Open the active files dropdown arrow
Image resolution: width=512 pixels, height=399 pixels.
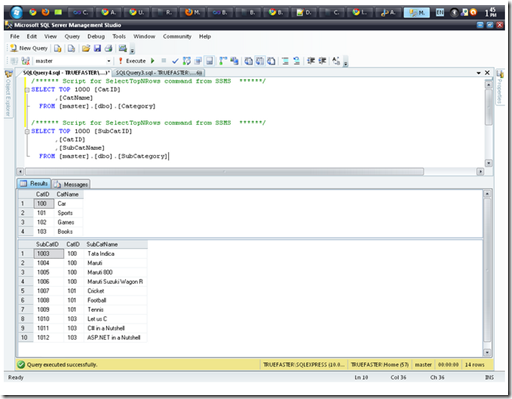(x=479, y=73)
